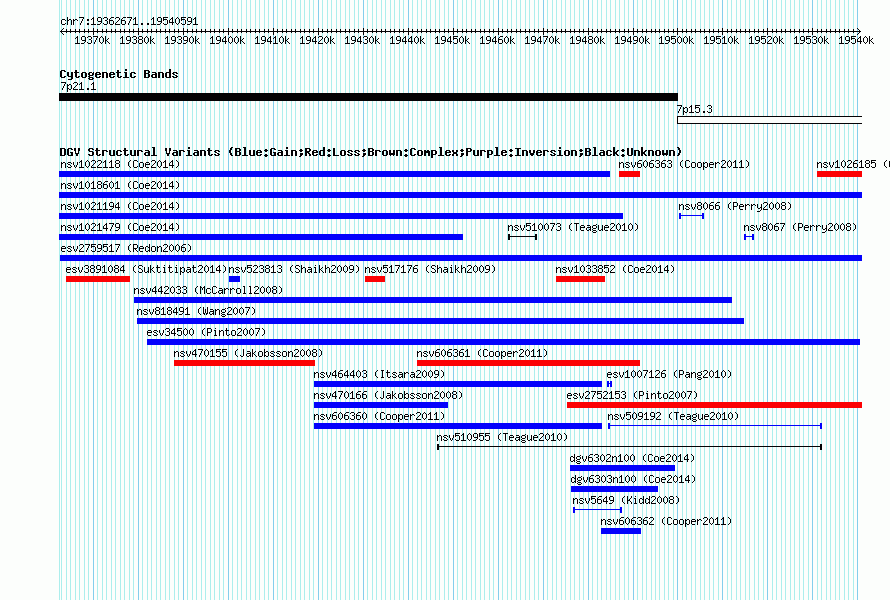Click the nsv8067 (Perry2008) label
The image size is (890, 600).
[800, 227]
